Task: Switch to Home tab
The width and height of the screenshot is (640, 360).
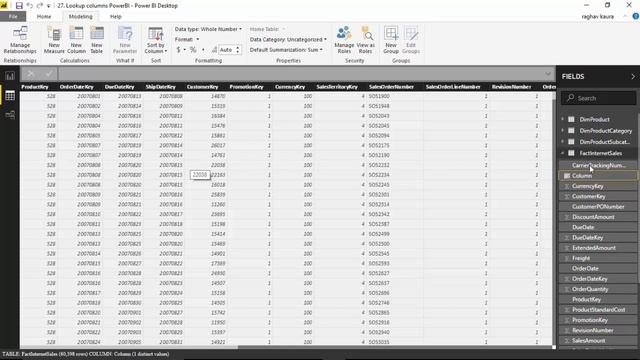Action: pyautogui.click(x=44, y=16)
